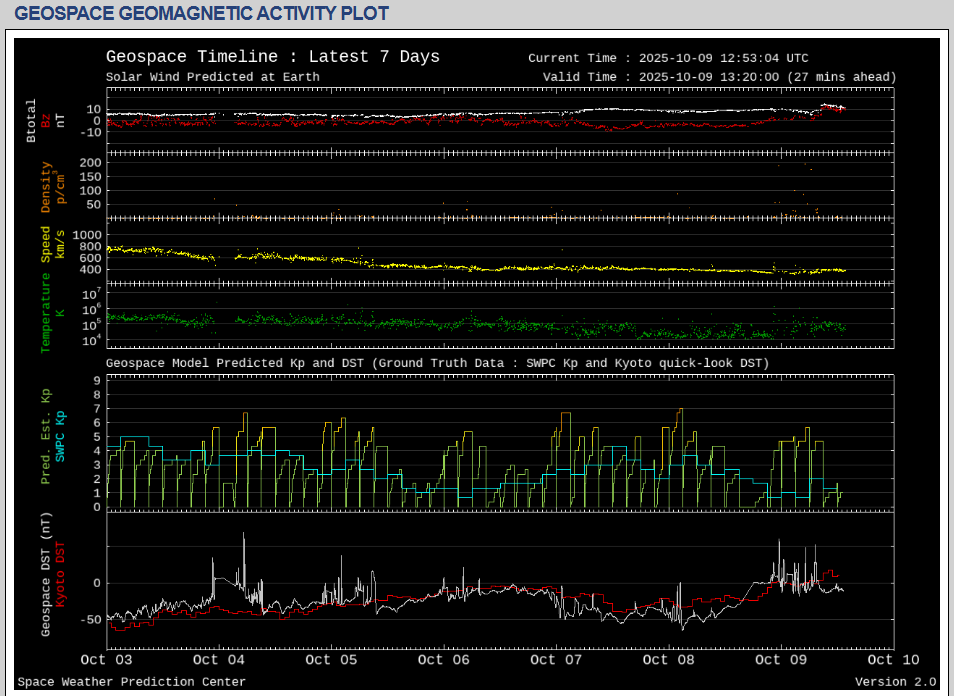Click the cyan SWPC Kp axis label

(60, 436)
